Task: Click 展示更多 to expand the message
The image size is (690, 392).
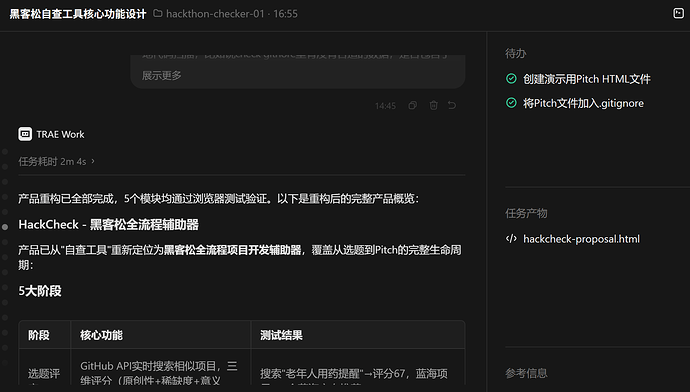Action: coord(161,75)
